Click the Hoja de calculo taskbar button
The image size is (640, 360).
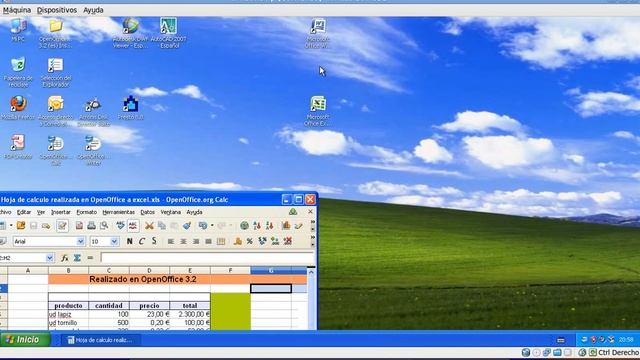[100, 340]
